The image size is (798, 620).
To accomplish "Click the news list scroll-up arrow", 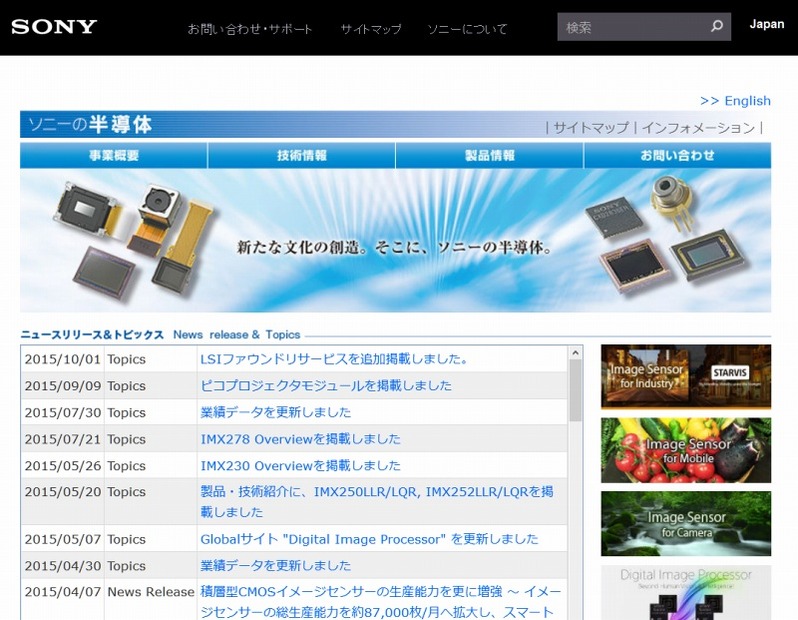I will pyautogui.click(x=575, y=352).
